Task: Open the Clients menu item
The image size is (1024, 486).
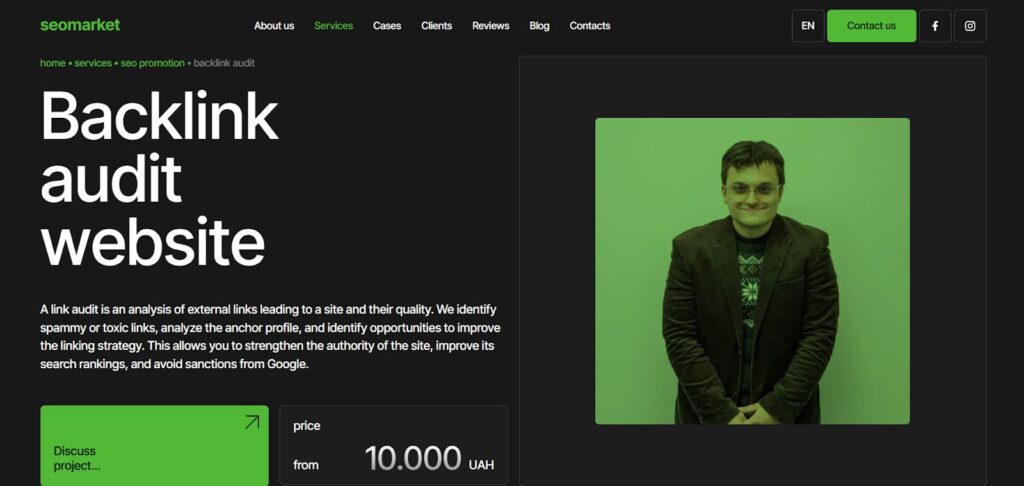Action: click(x=436, y=26)
